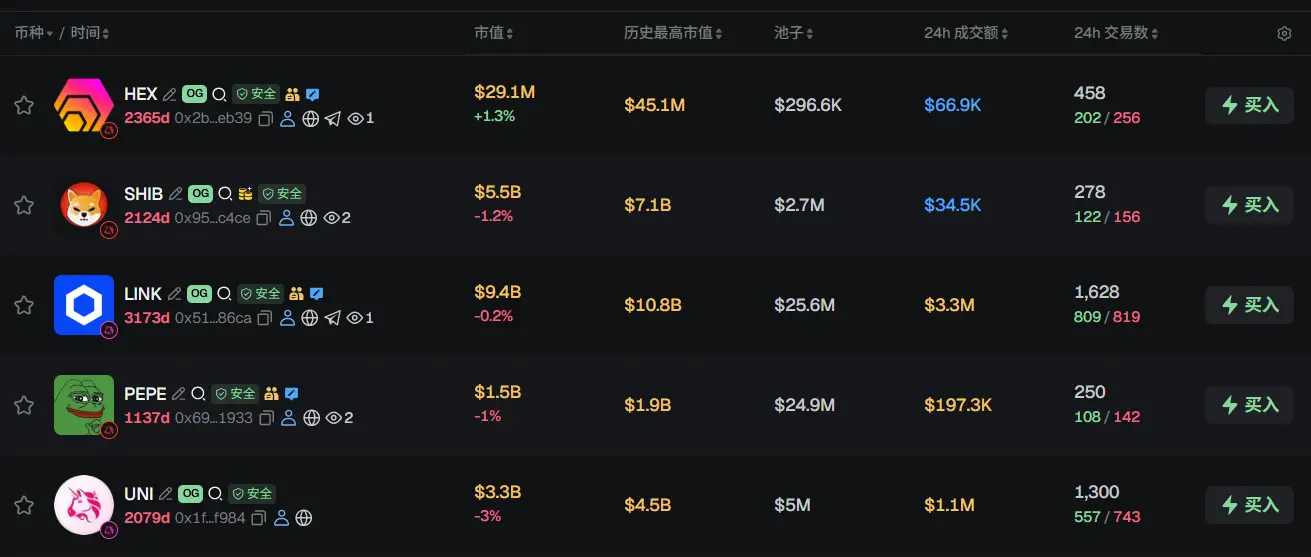Image resolution: width=1311 pixels, height=557 pixels.
Task: Click the search icon in UNI row
Action: pos(216,494)
